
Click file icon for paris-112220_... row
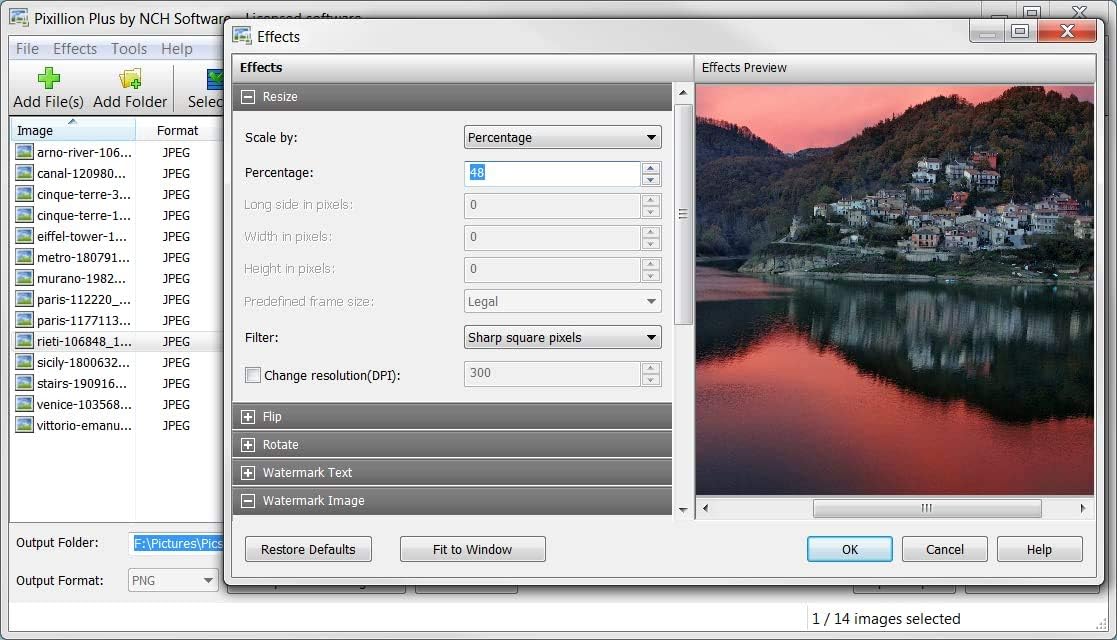coord(24,299)
